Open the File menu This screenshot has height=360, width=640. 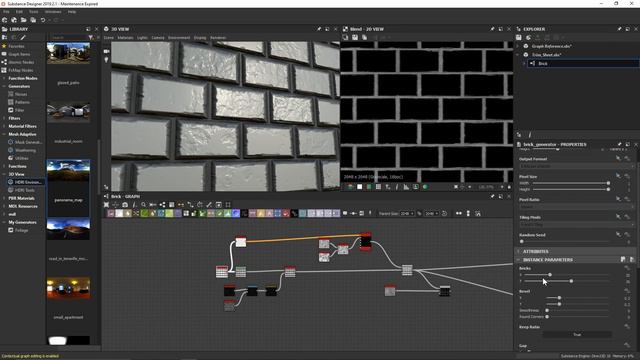click(x=6, y=12)
